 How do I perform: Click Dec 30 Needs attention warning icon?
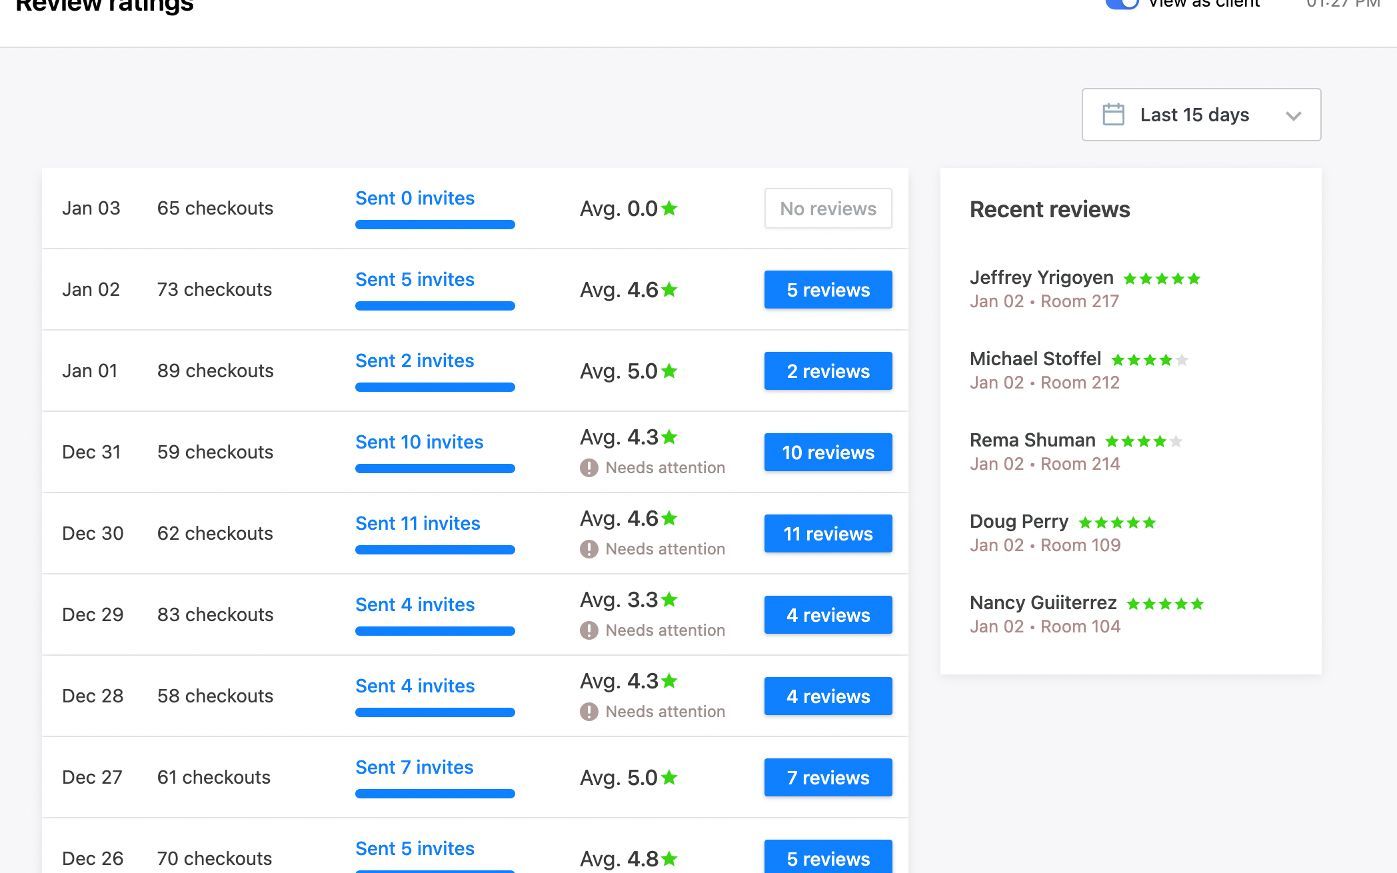click(589, 549)
